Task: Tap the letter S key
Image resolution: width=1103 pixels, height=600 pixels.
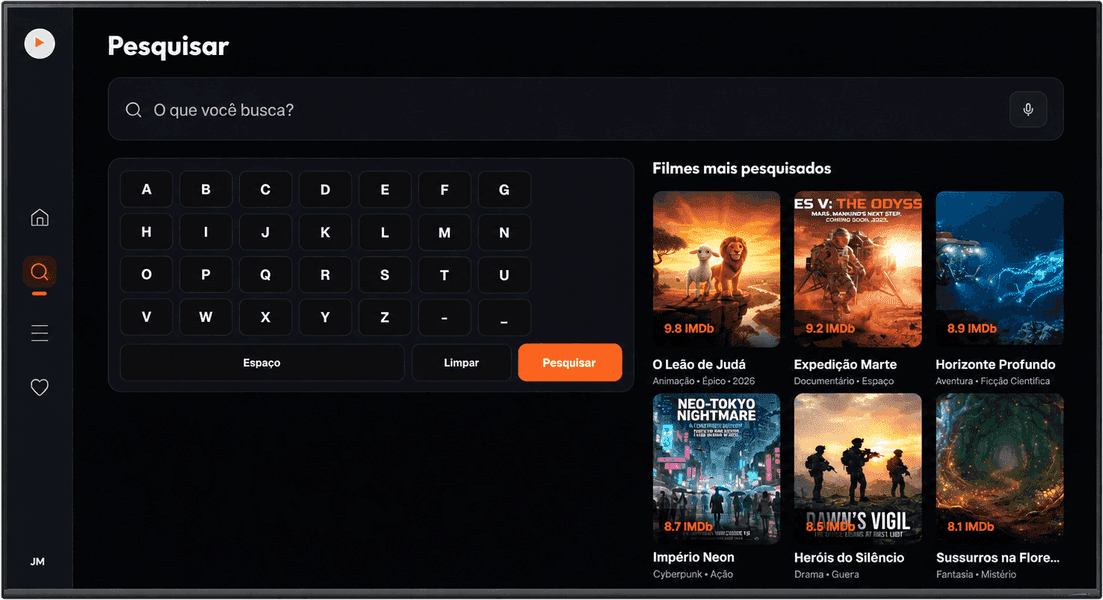Action: click(385, 274)
